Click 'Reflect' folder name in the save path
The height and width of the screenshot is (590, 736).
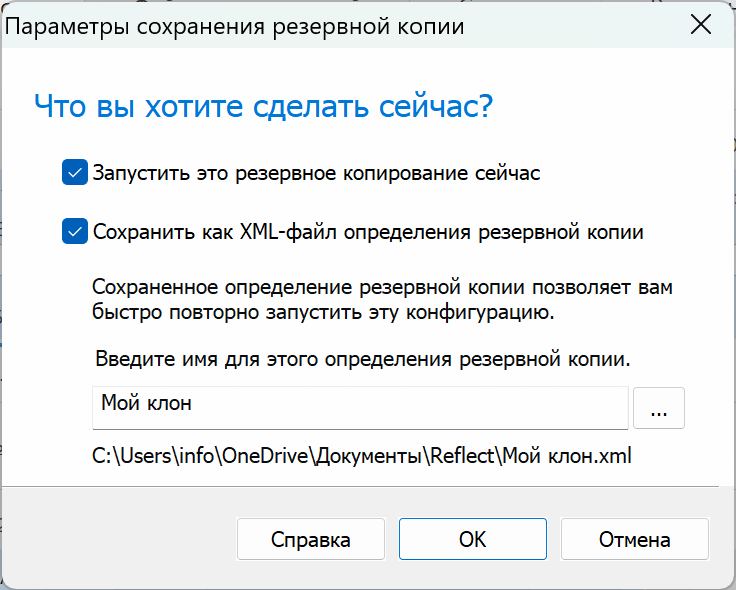(462, 458)
